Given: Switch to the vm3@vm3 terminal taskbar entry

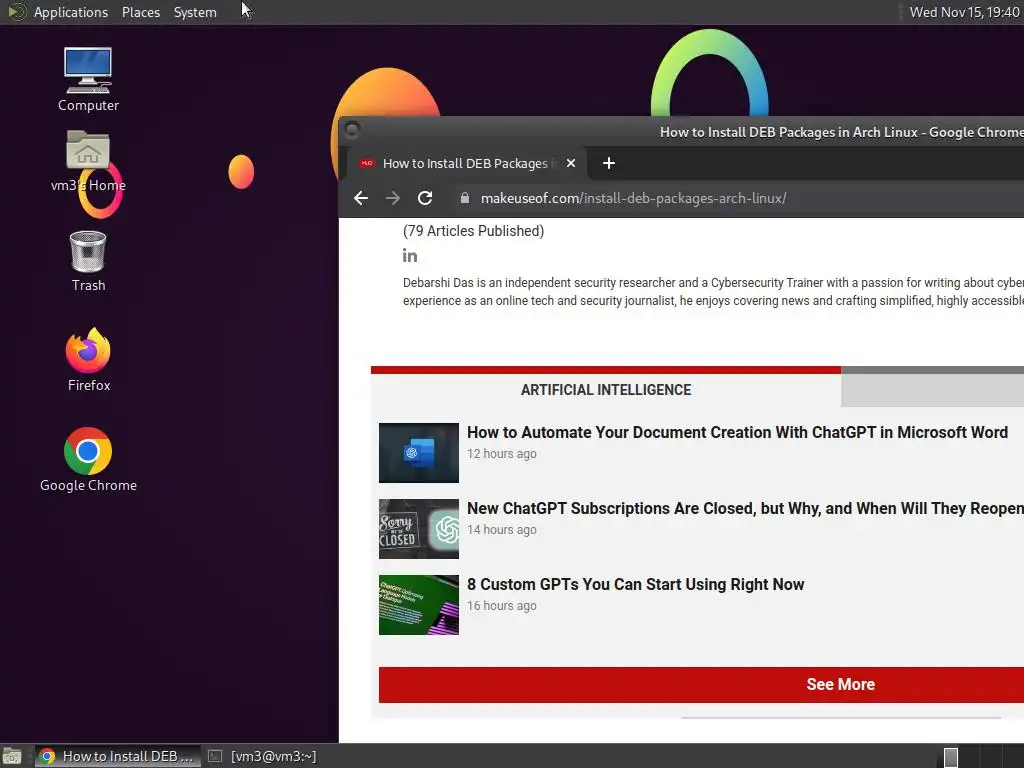Looking at the screenshot, I should (263, 756).
